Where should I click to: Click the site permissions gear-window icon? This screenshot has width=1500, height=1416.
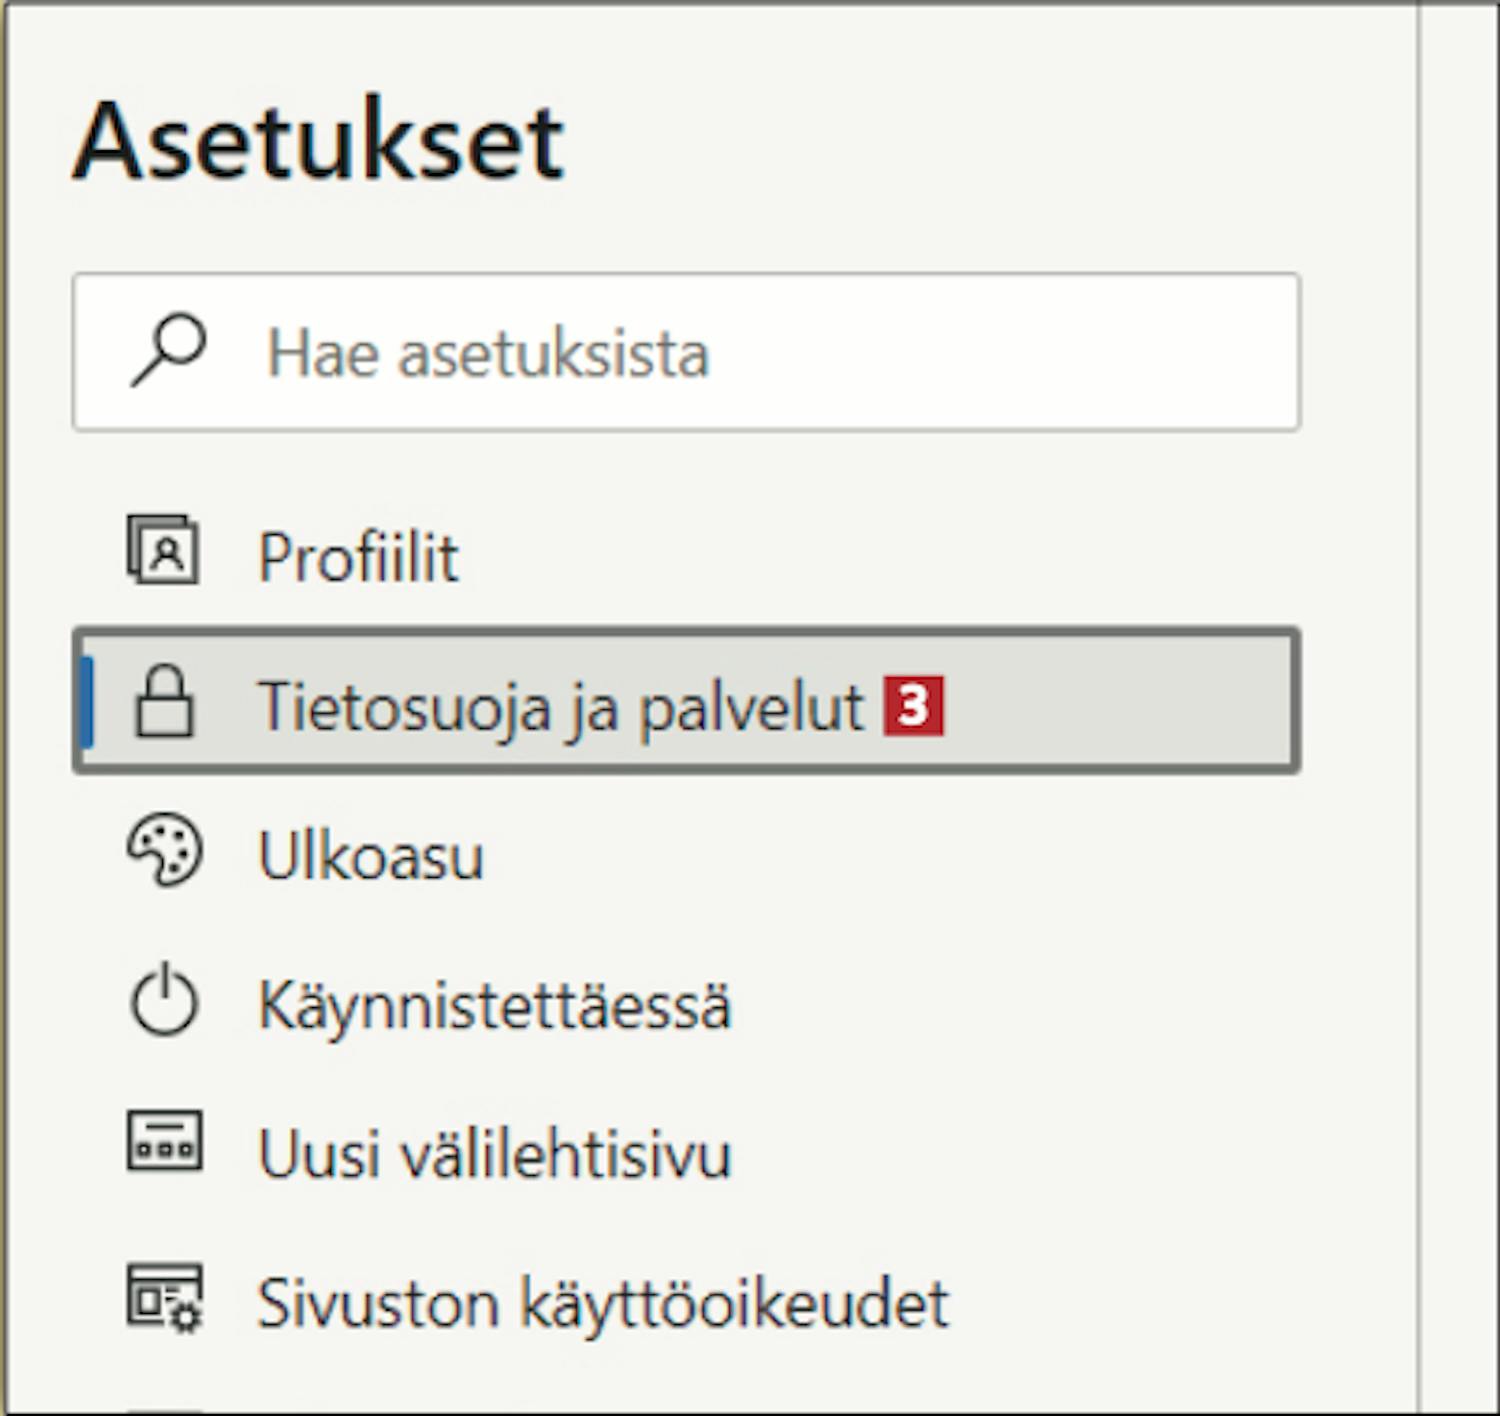164,1298
